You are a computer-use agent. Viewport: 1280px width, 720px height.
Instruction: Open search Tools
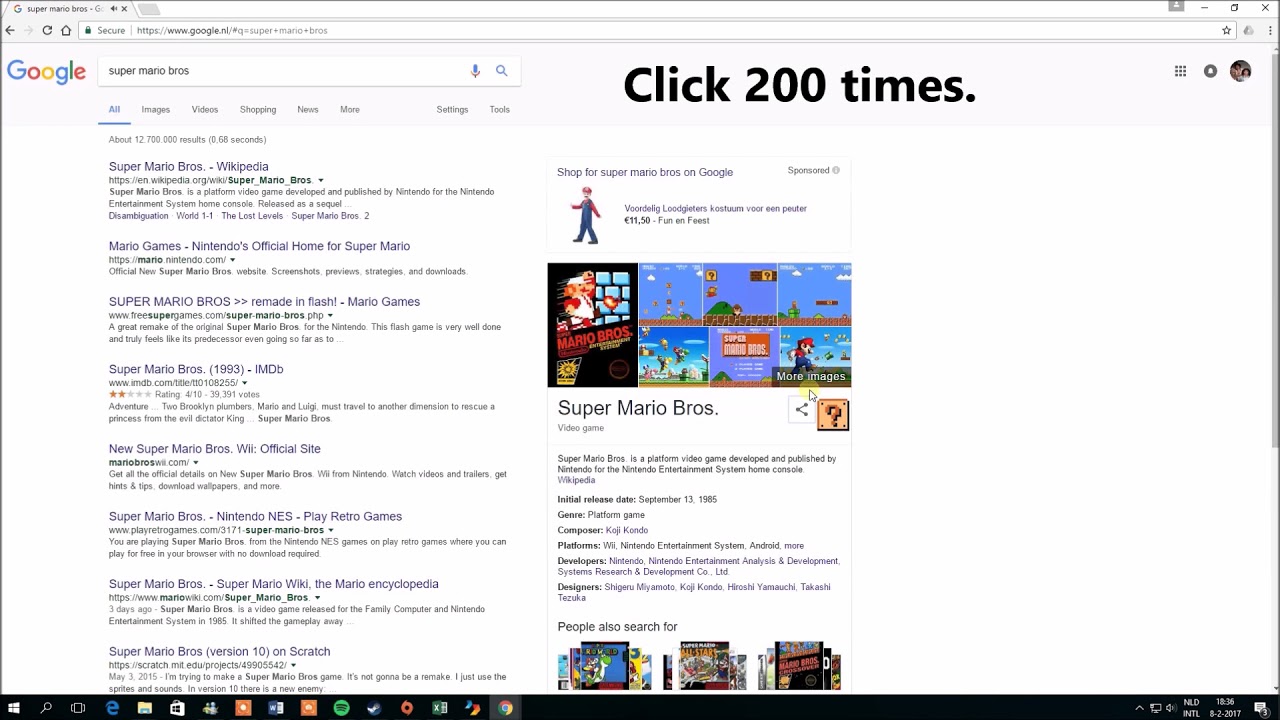[499, 109]
